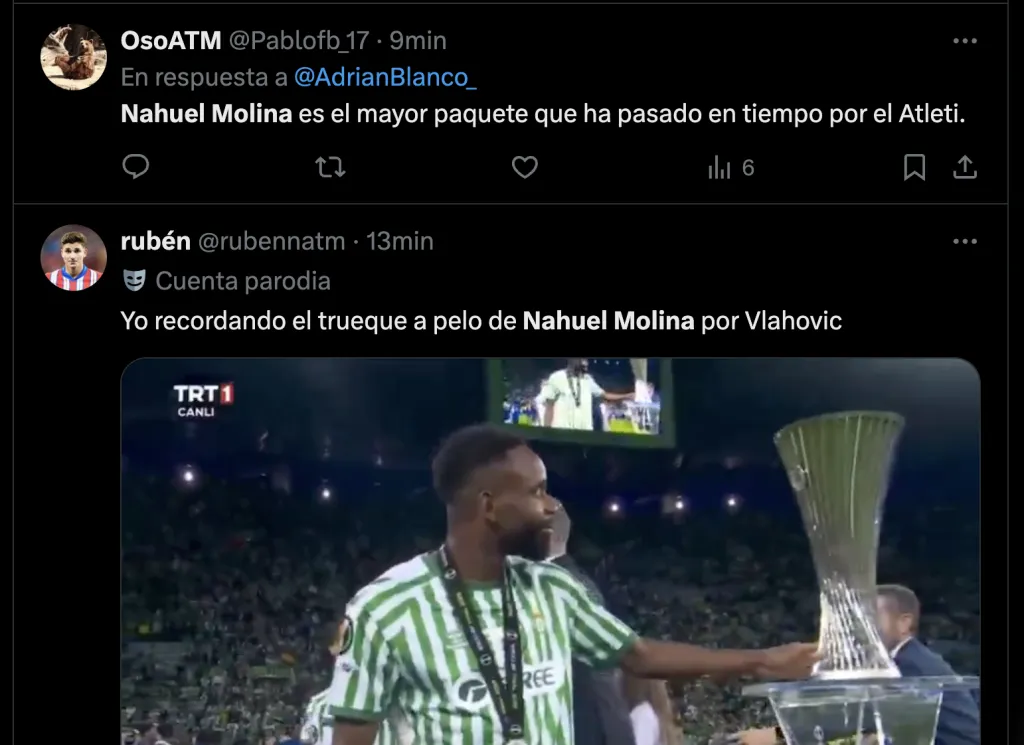Bookmark OsoATM's tweet
1024x745 pixels.
click(914, 167)
